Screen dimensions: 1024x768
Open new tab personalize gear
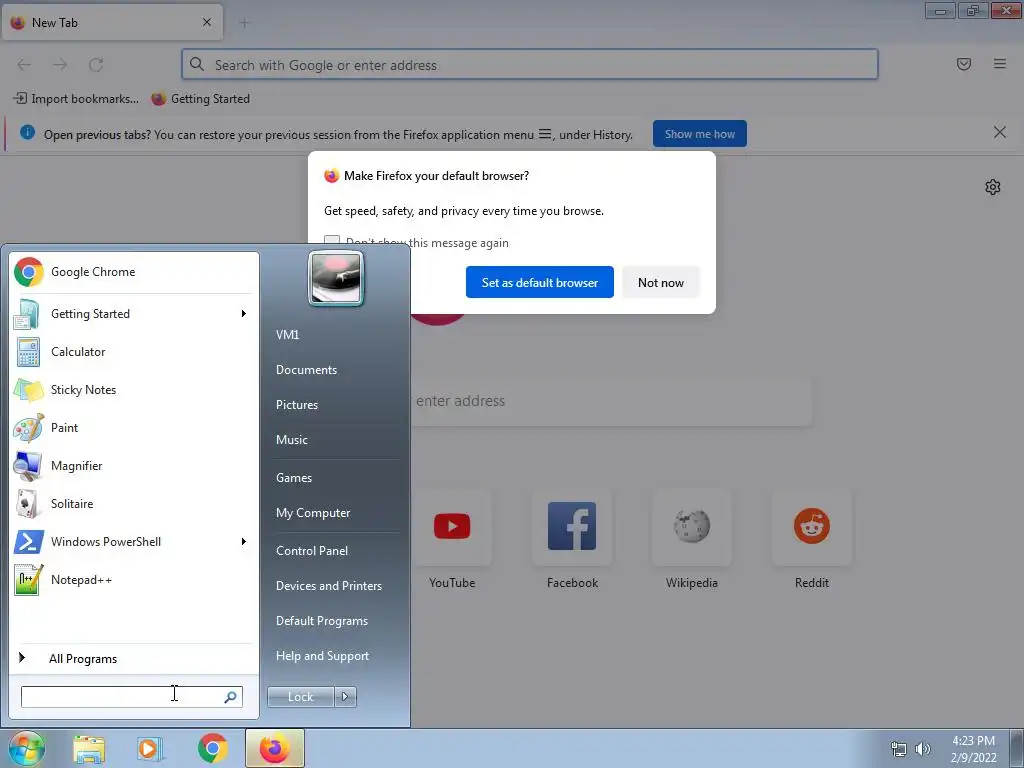coord(993,187)
